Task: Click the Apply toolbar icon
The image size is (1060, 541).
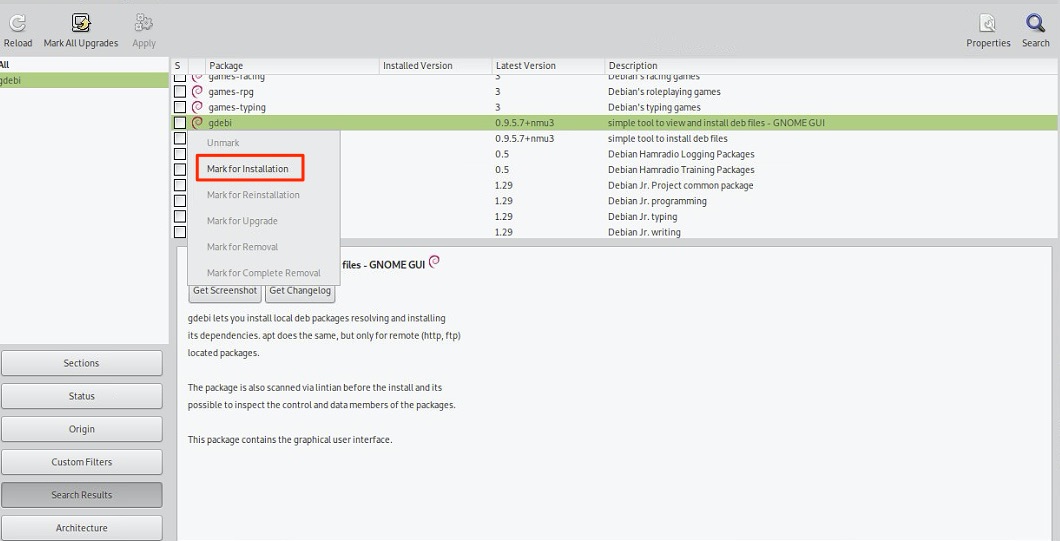Action: click(x=144, y=23)
